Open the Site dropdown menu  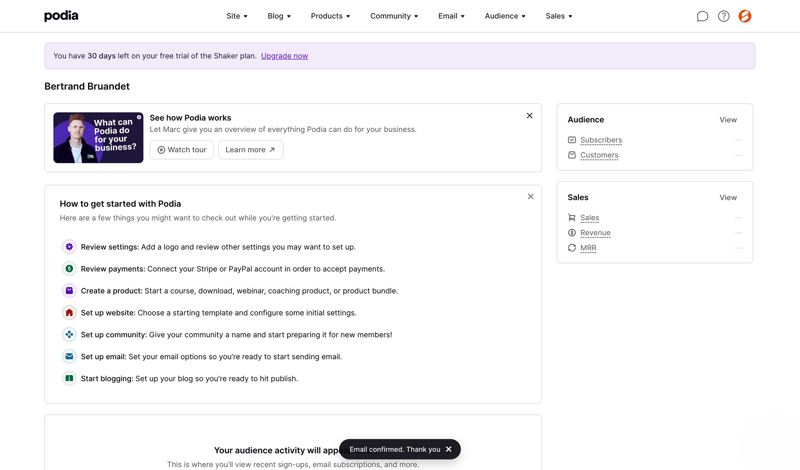pyautogui.click(x=237, y=16)
